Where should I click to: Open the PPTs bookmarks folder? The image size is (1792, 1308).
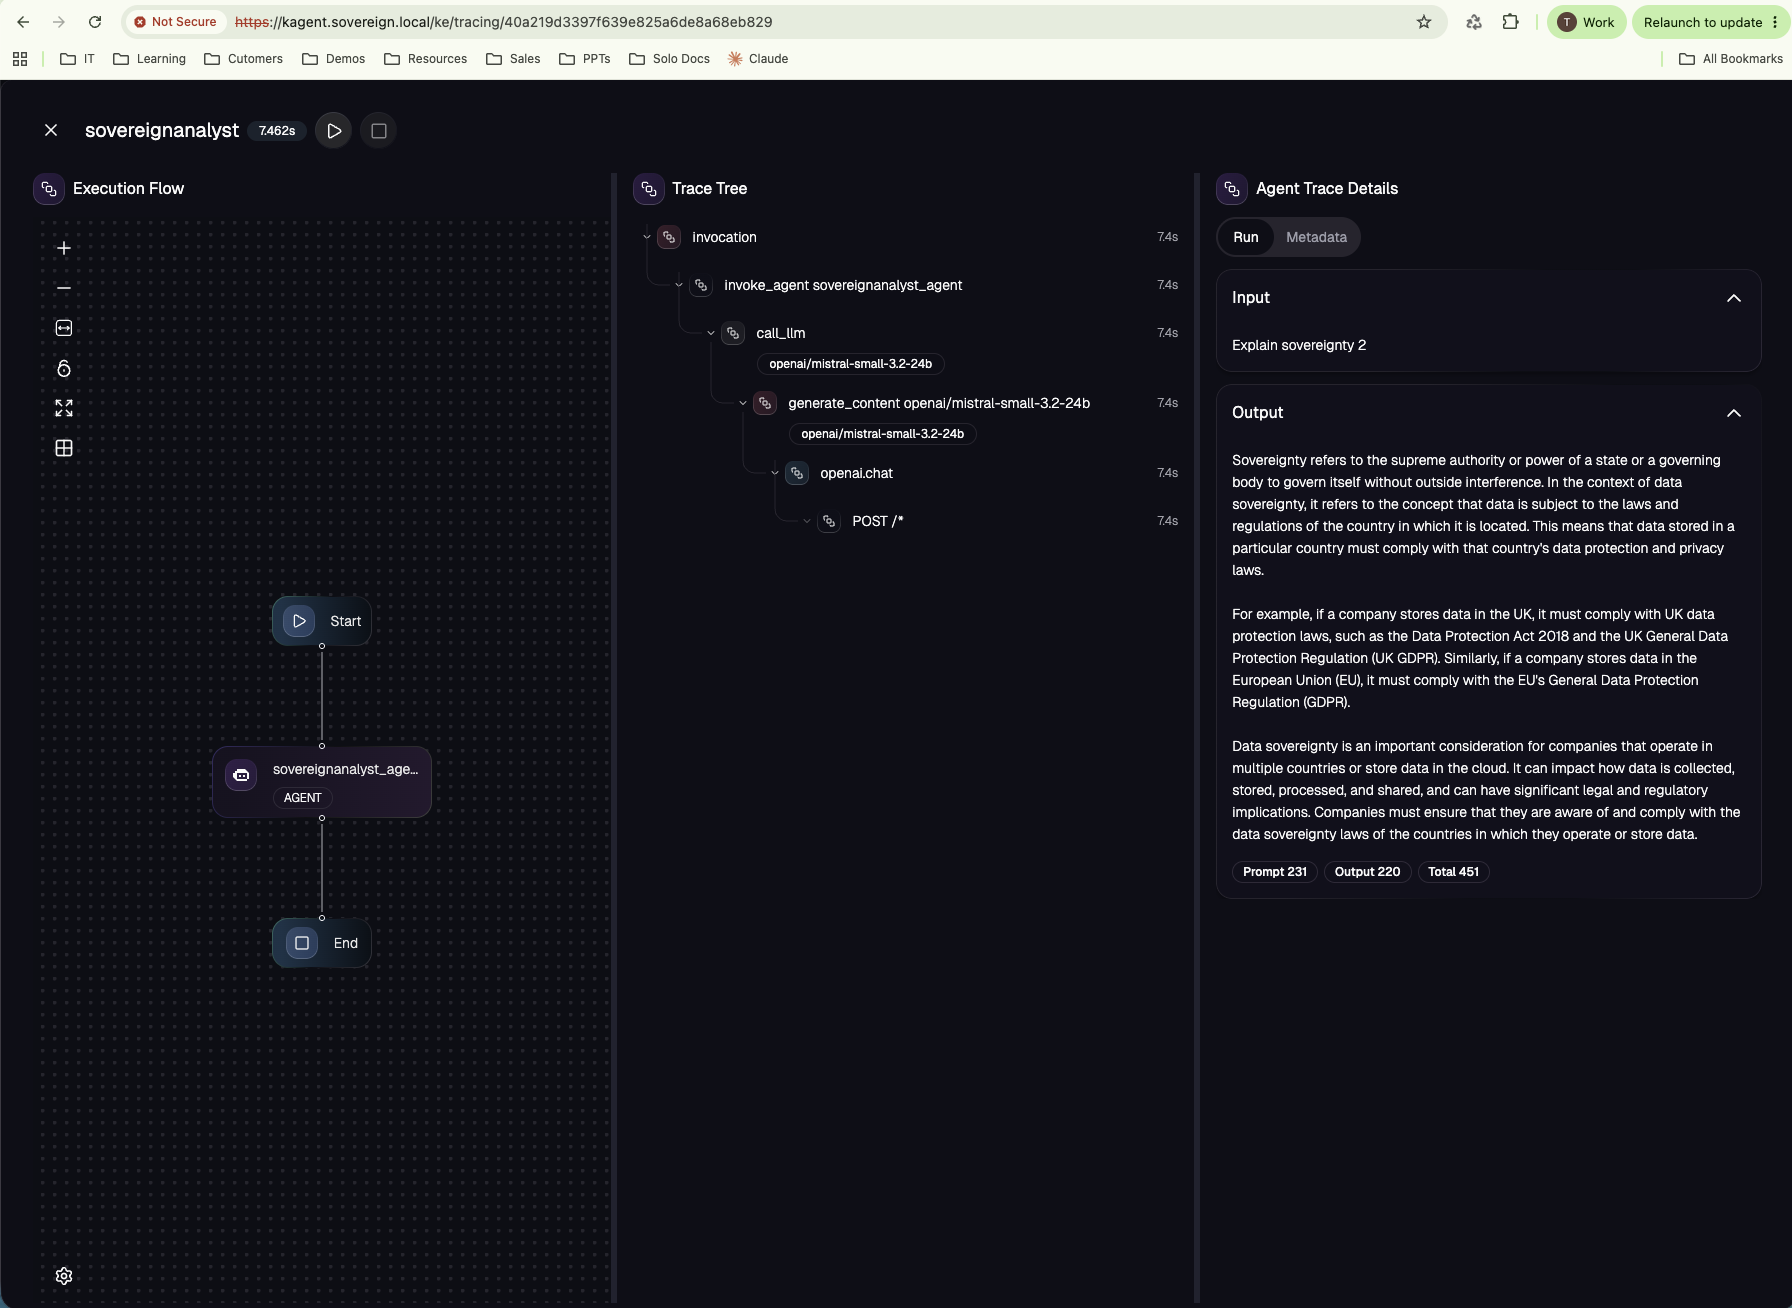585,59
